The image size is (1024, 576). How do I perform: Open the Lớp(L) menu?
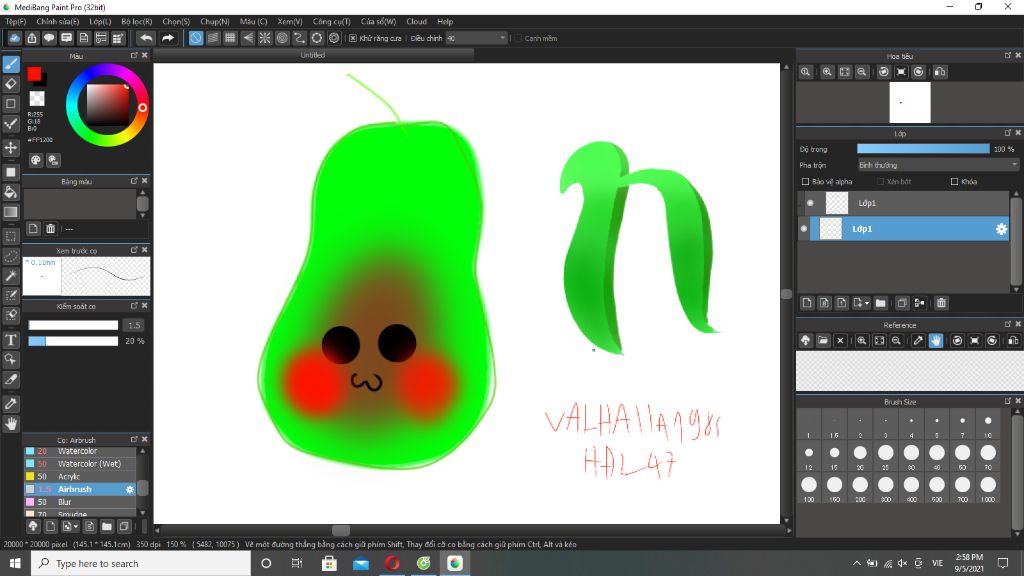pos(100,22)
